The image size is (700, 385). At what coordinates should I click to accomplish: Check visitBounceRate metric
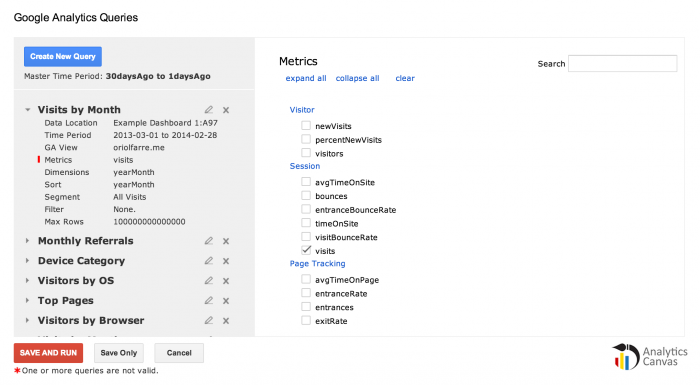coord(306,237)
